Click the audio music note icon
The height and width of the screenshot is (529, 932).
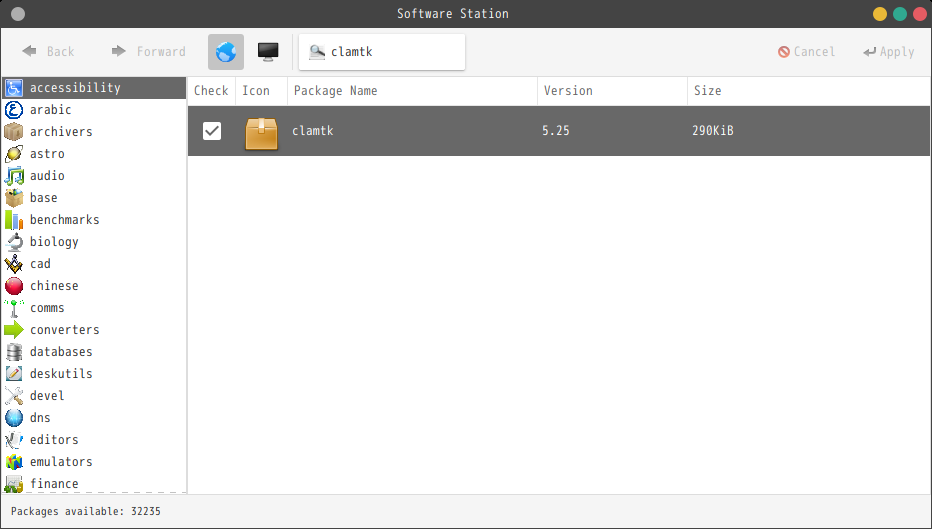click(x=14, y=176)
